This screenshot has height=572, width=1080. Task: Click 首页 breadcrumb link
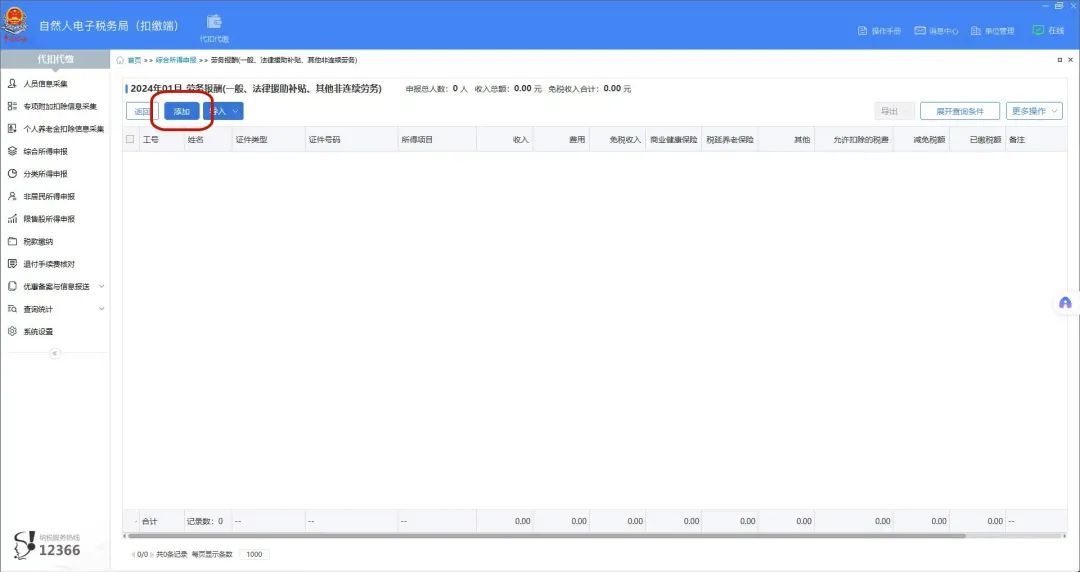pyautogui.click(x=134, y=61)
